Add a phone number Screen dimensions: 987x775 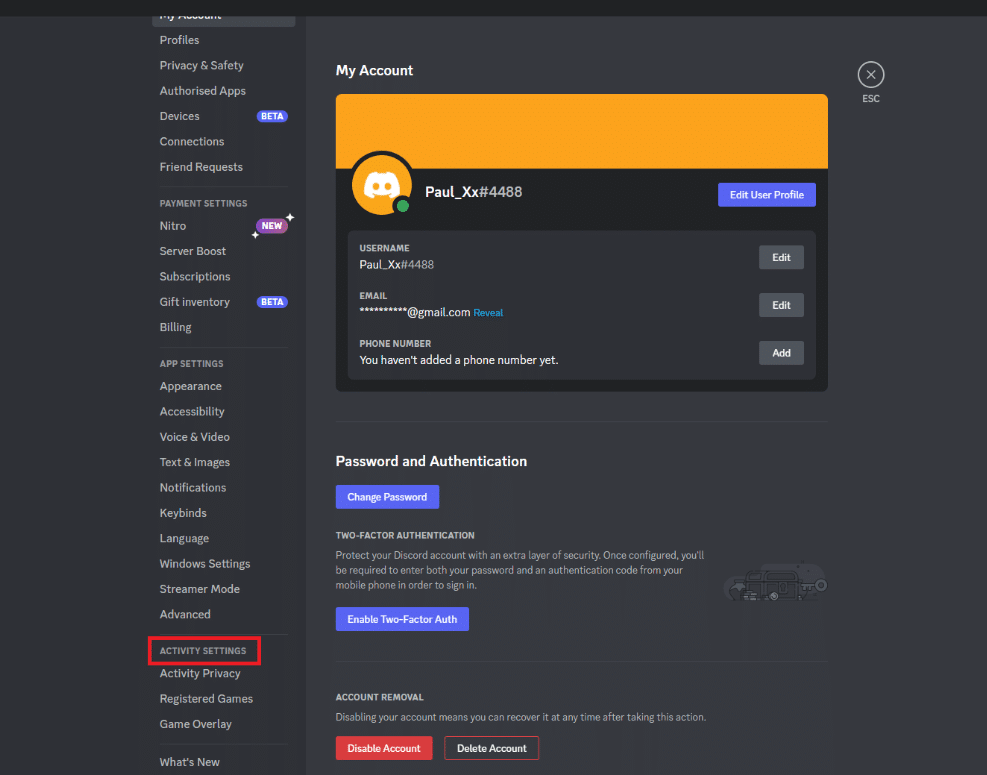pyautogui.click(x=781, y=353)
